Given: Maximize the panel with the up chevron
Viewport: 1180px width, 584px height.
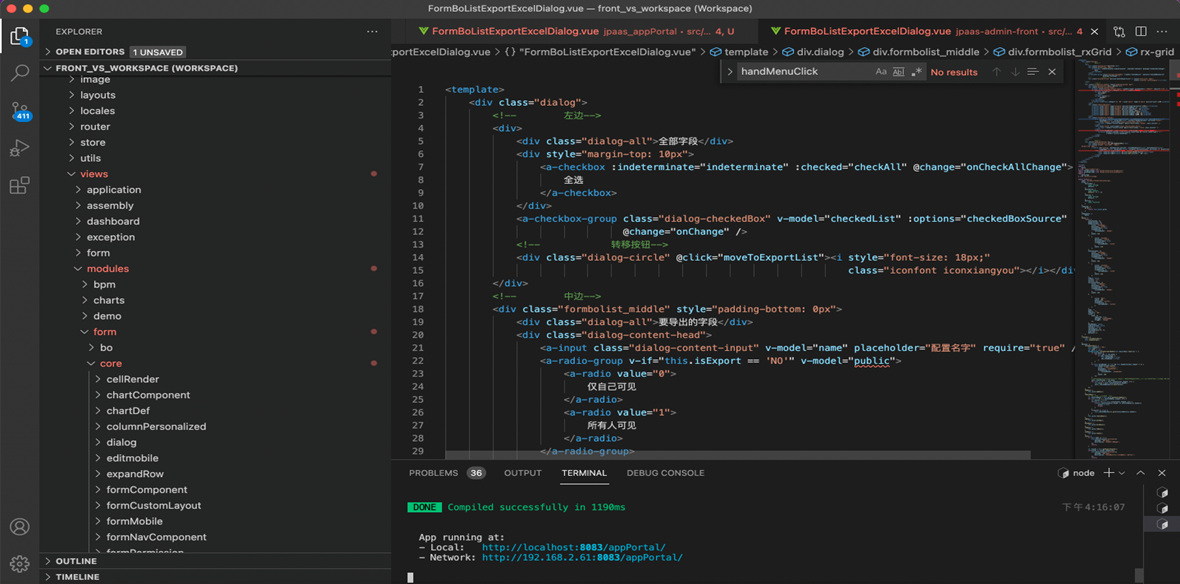Looking at the screenshot, I should pos(1140,473).
